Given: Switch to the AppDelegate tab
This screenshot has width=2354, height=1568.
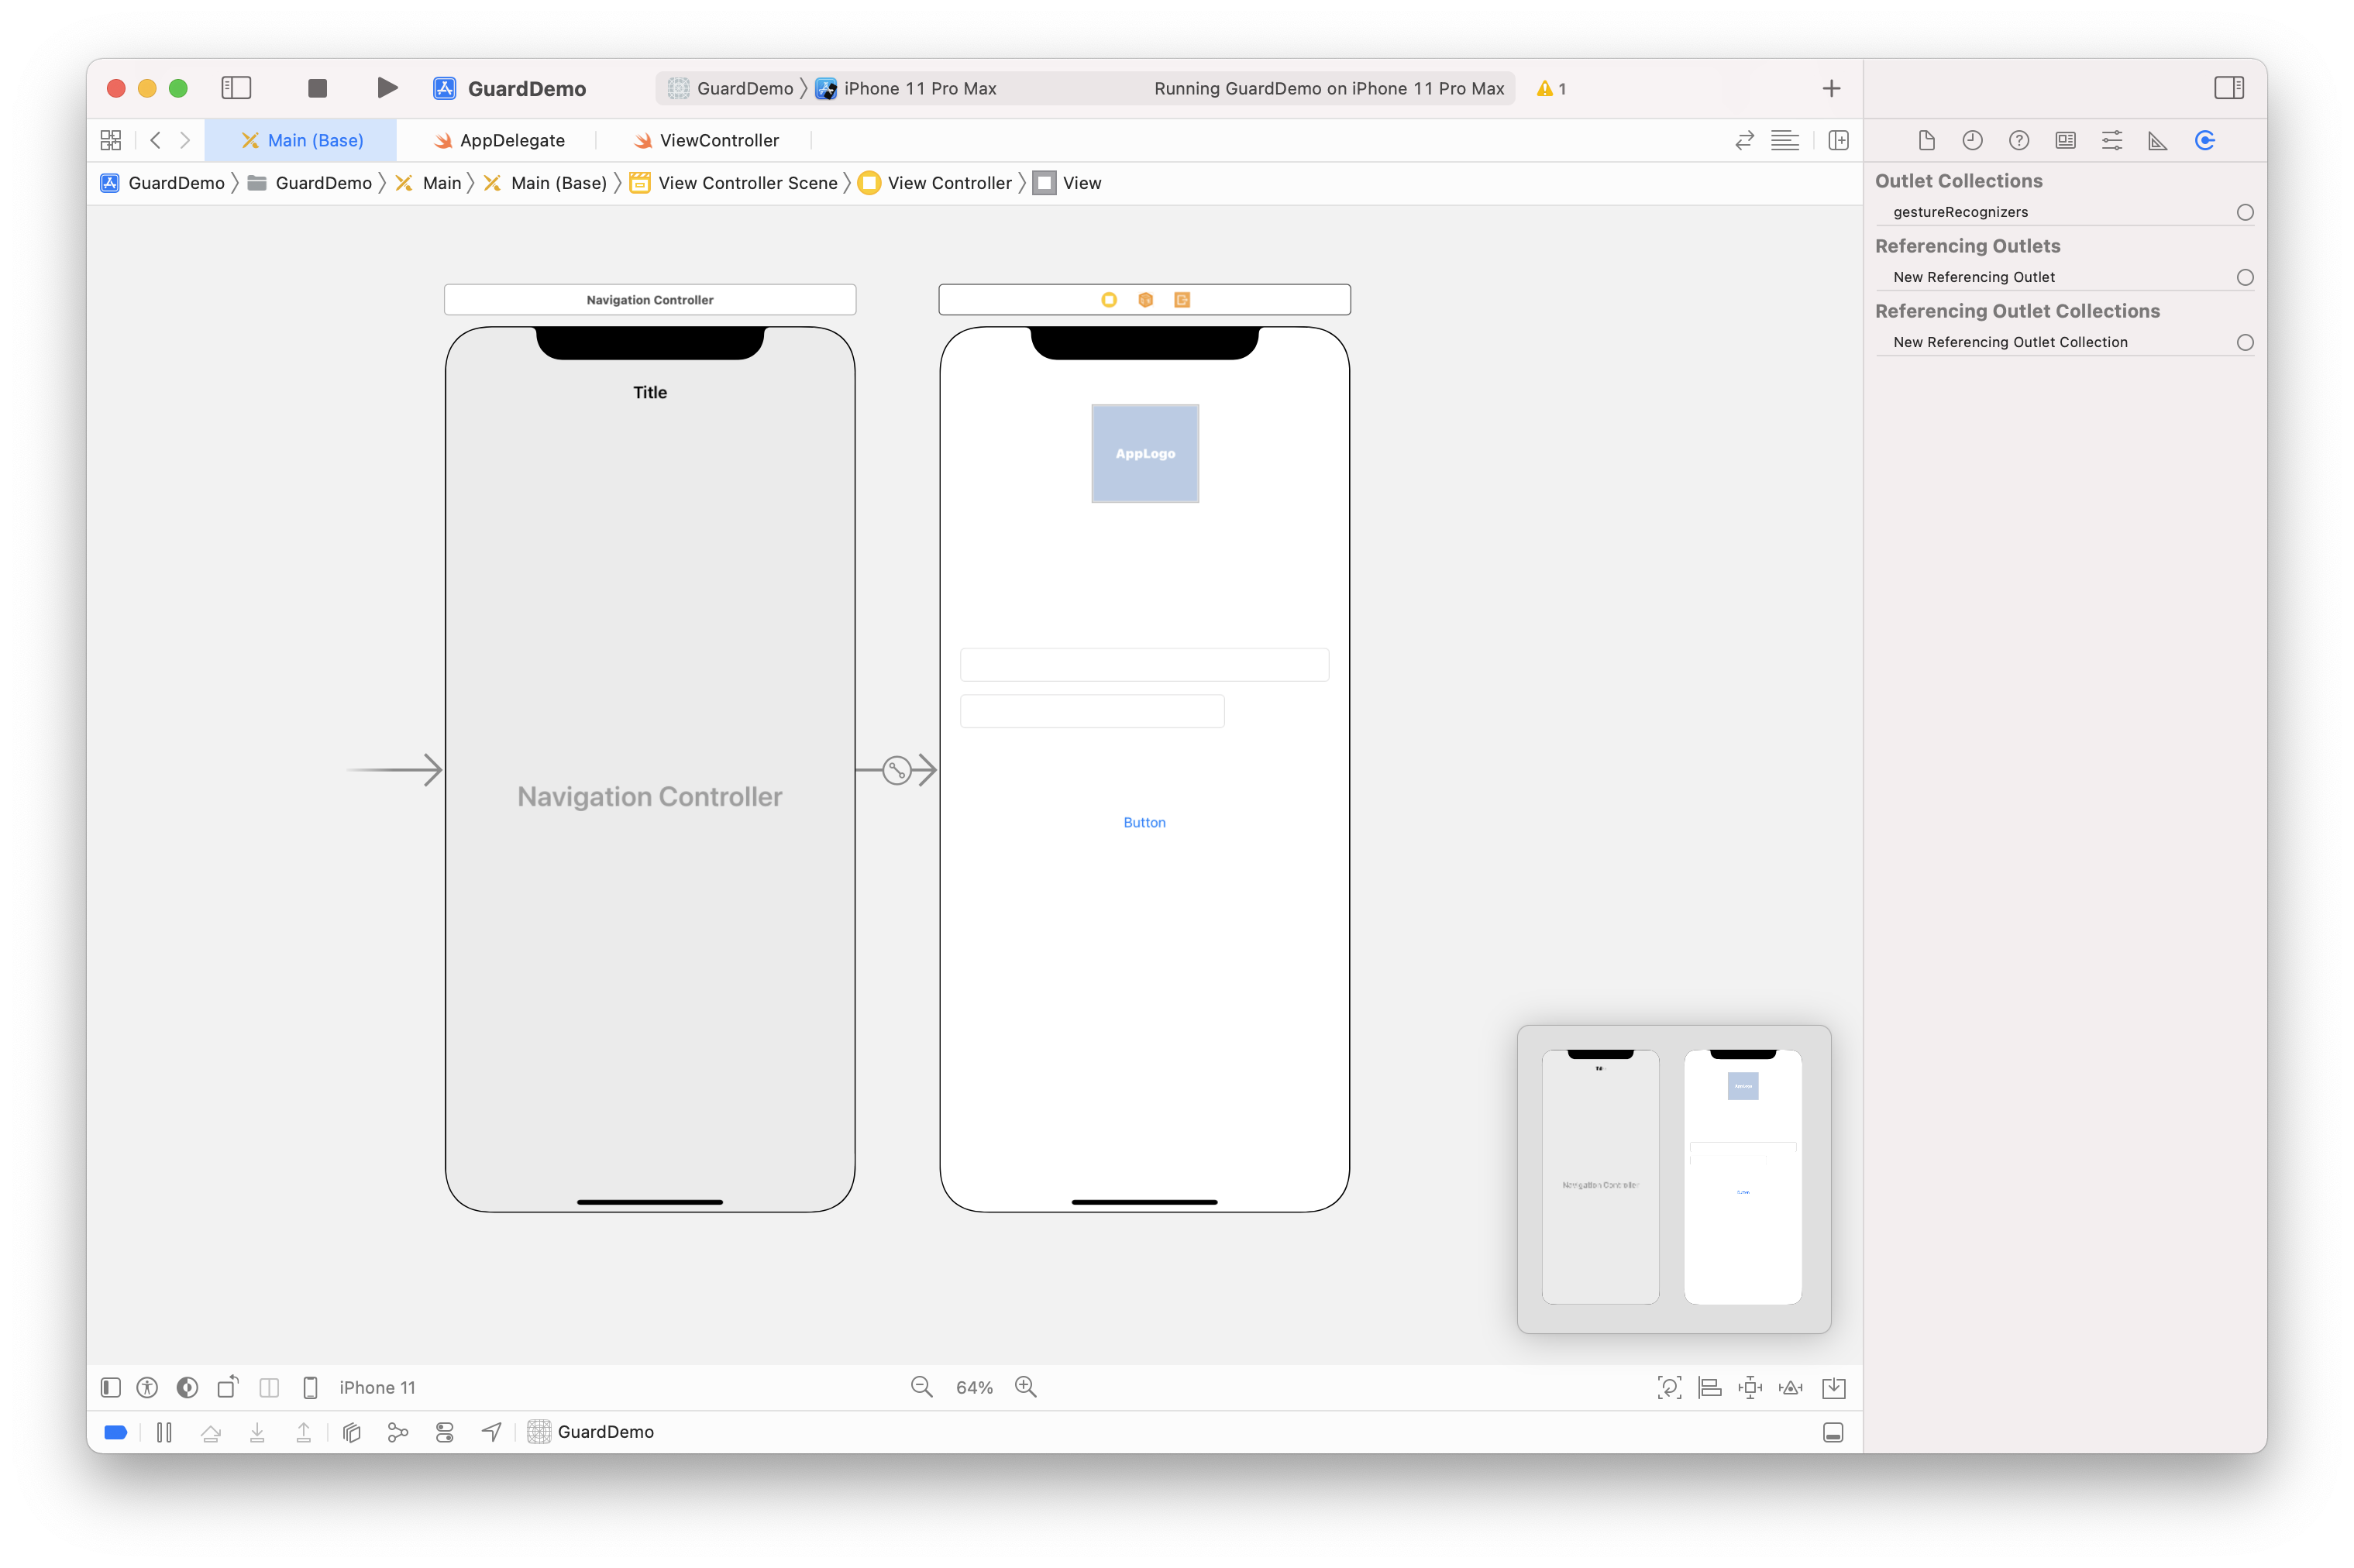Looking at the screenshot, I should point(511,141).
